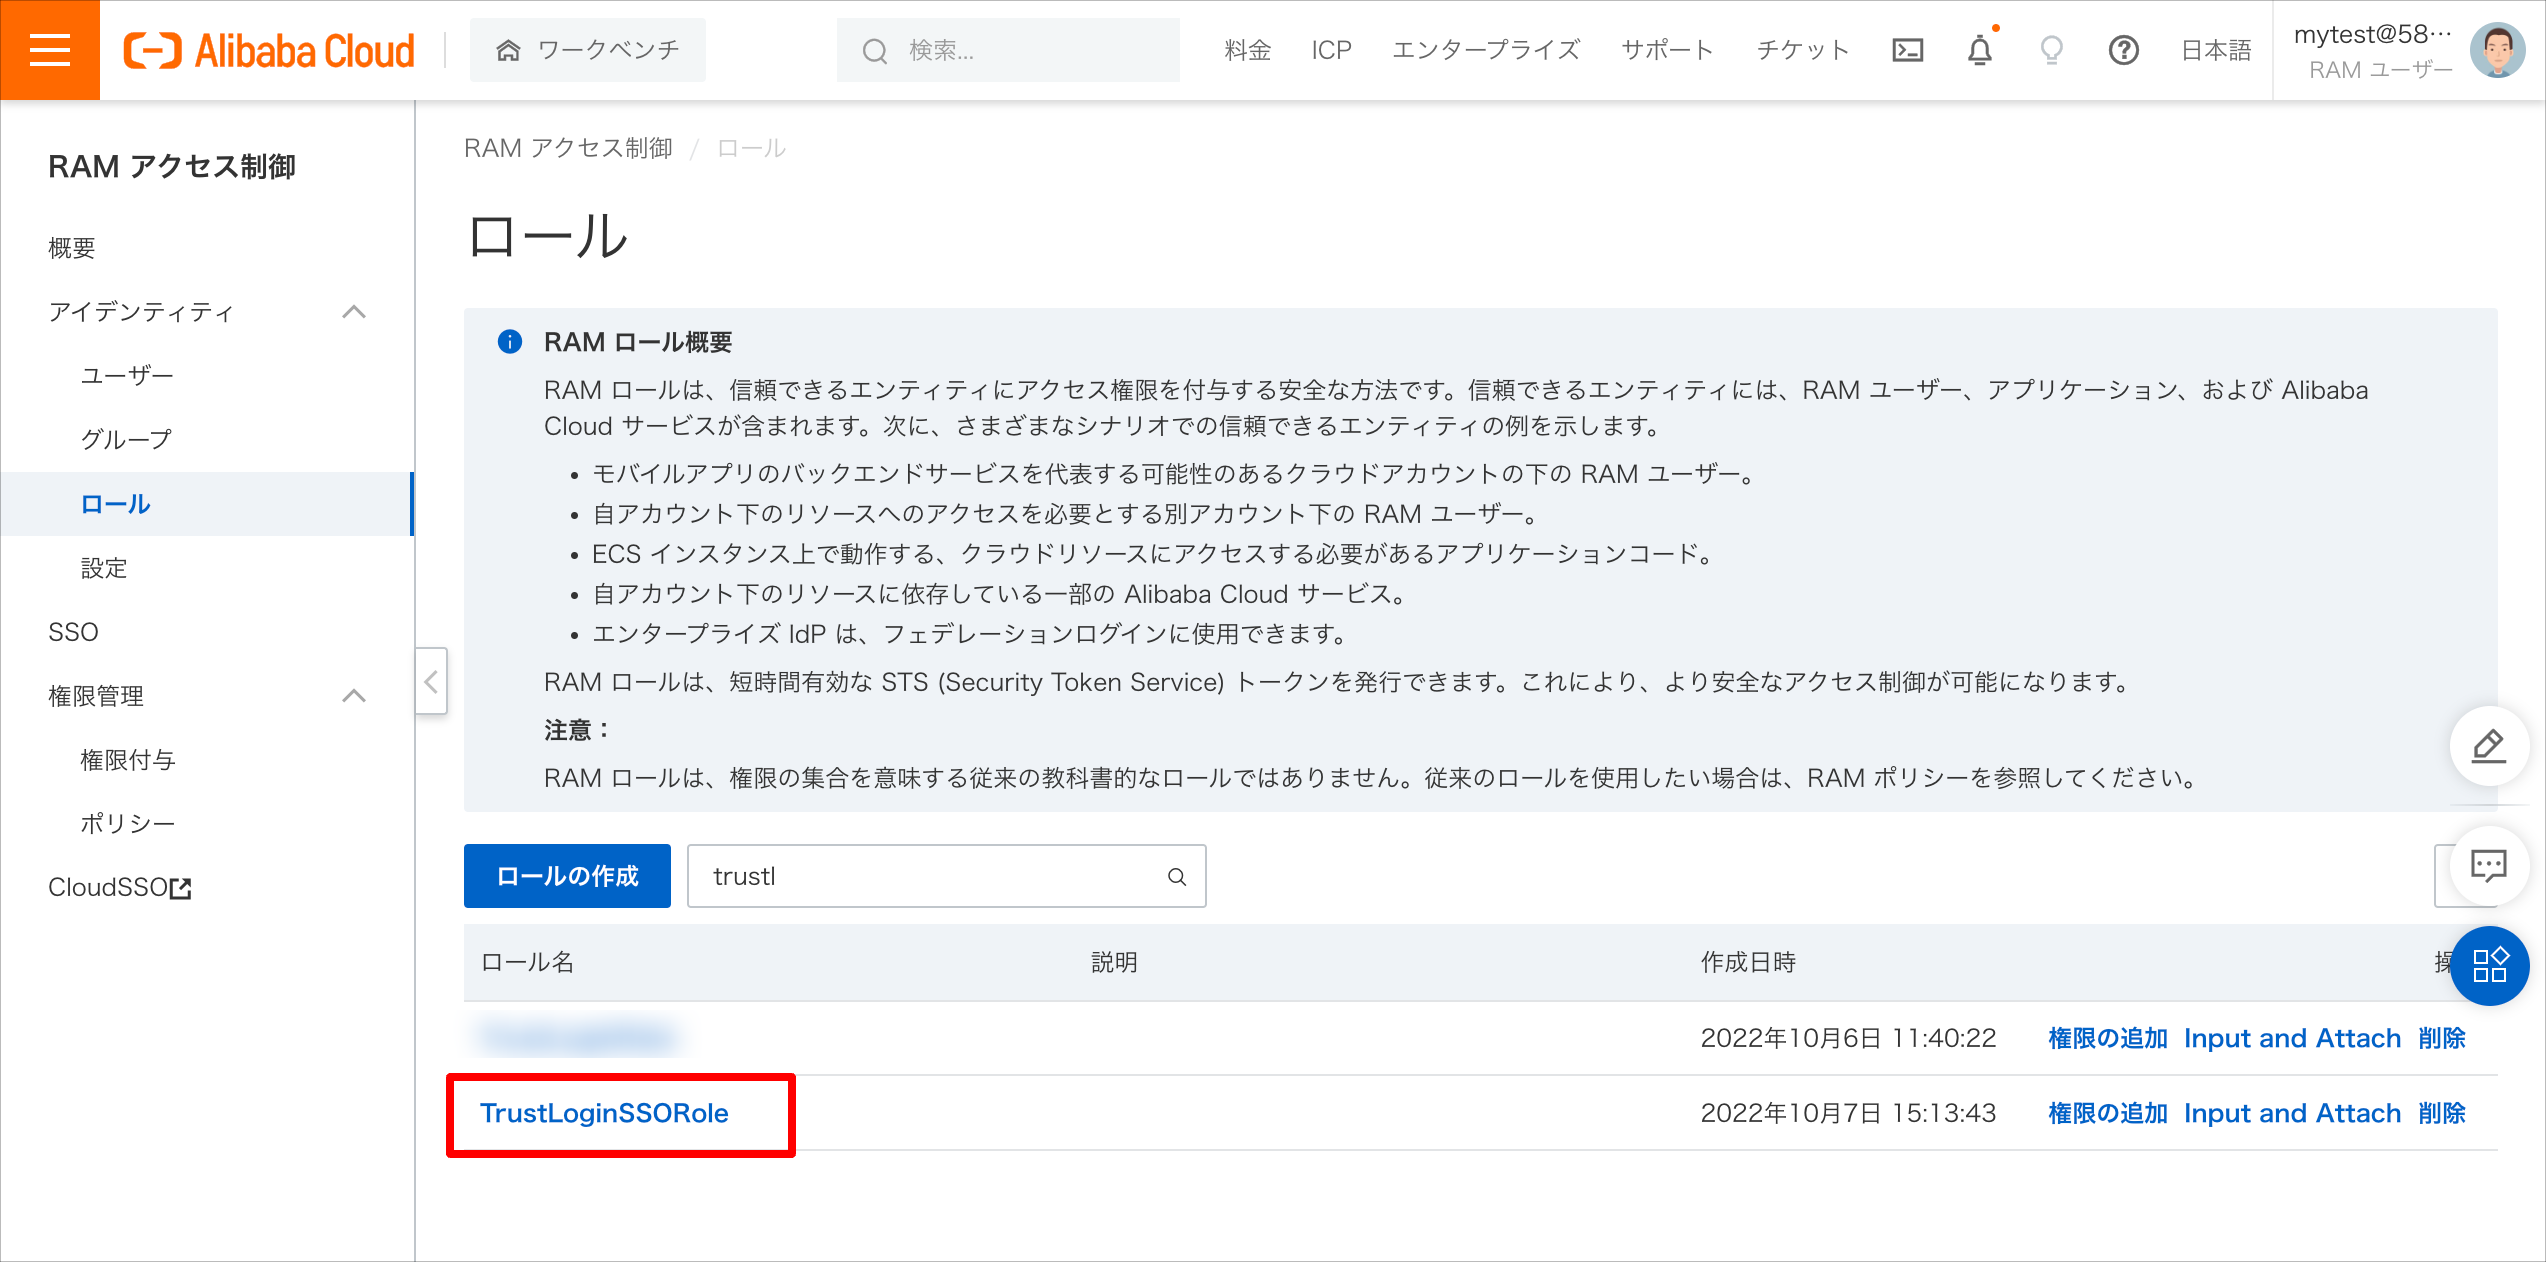The image size is (2546, 1262).
Task: Click the 作成日時 column header
Action: [x=1748, y=962]
